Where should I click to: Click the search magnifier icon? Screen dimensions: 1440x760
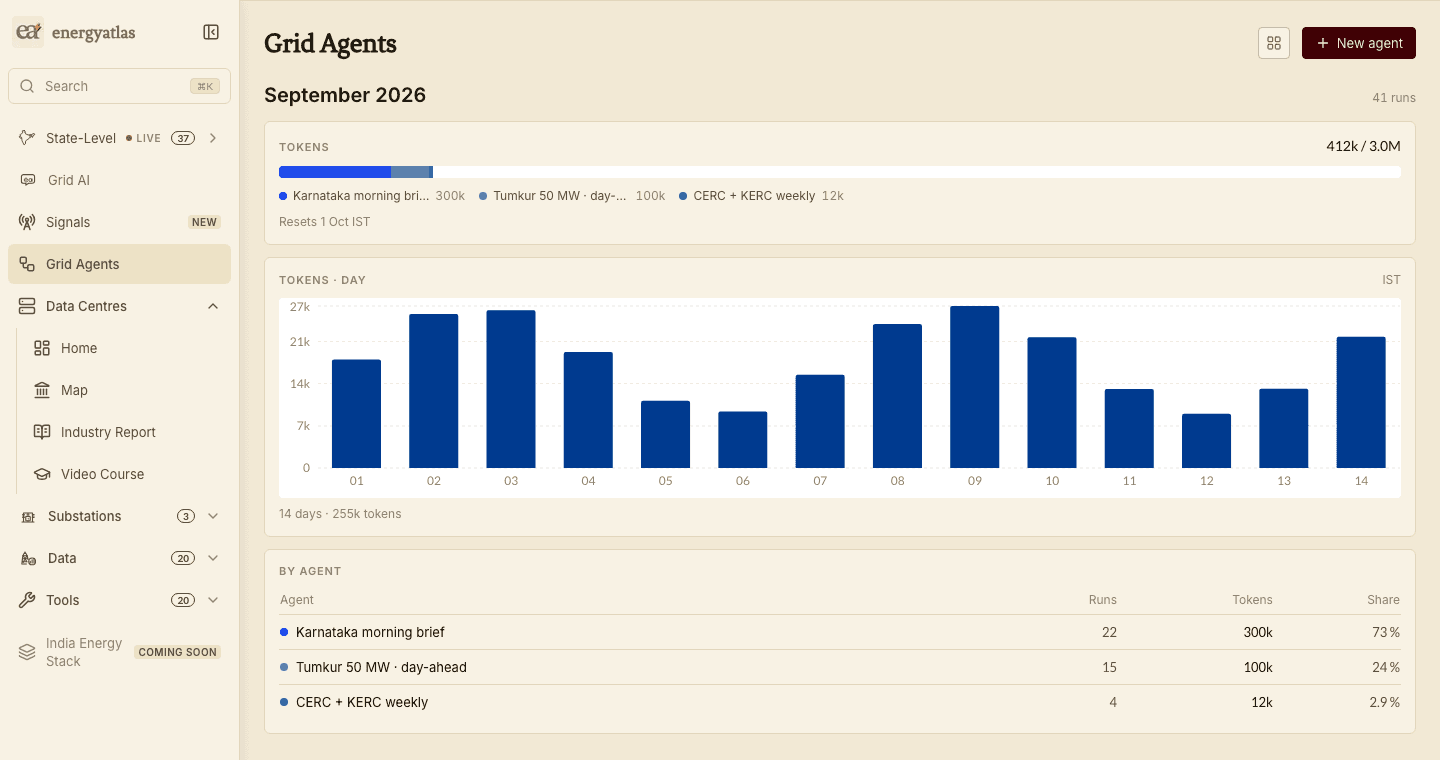27,86
